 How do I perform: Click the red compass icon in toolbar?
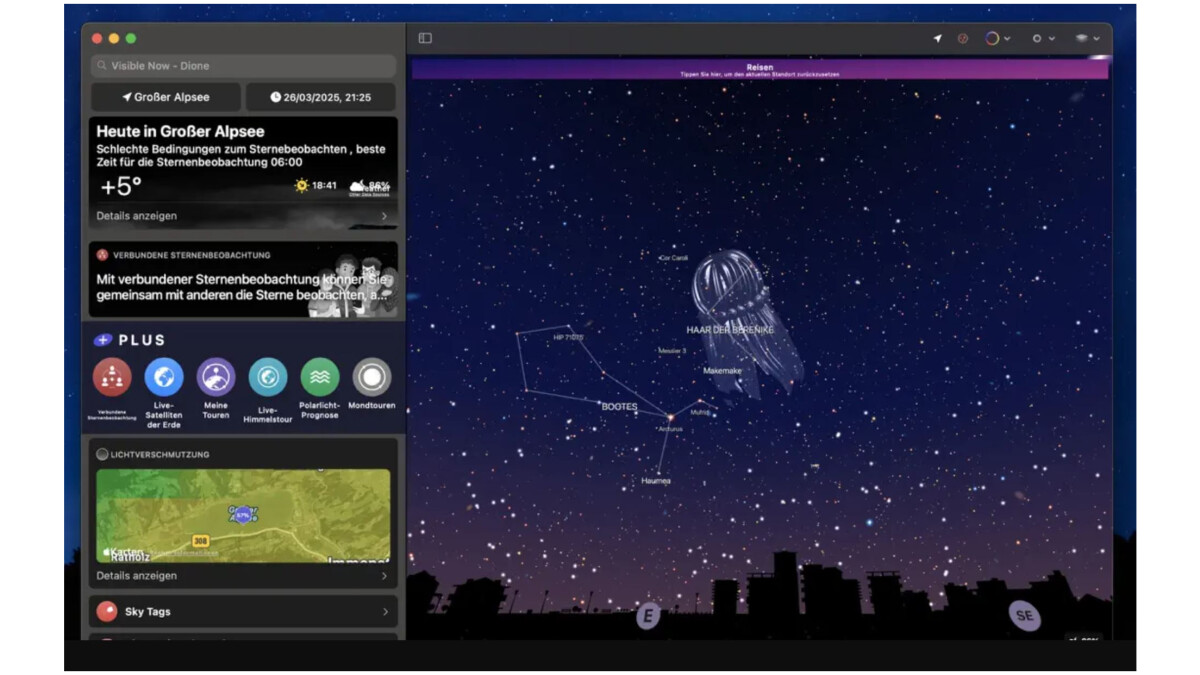pos(963,39)
